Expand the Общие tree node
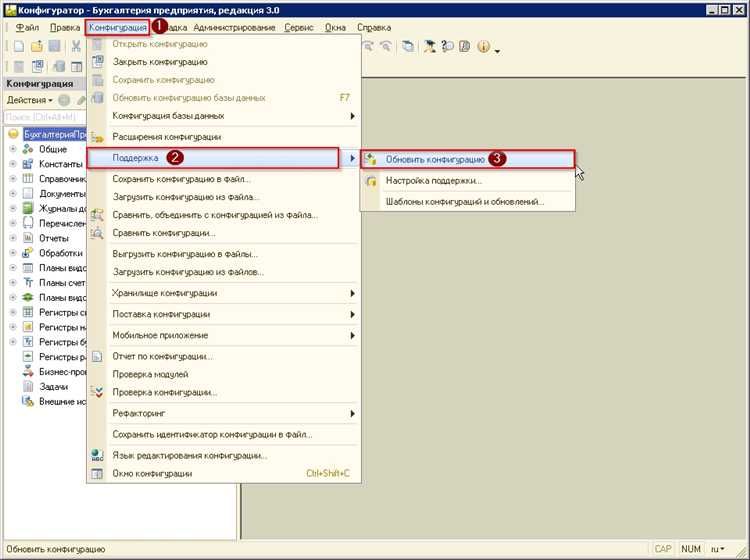The image size is (750, 560). pyautogui.click(x=13, y=149)
